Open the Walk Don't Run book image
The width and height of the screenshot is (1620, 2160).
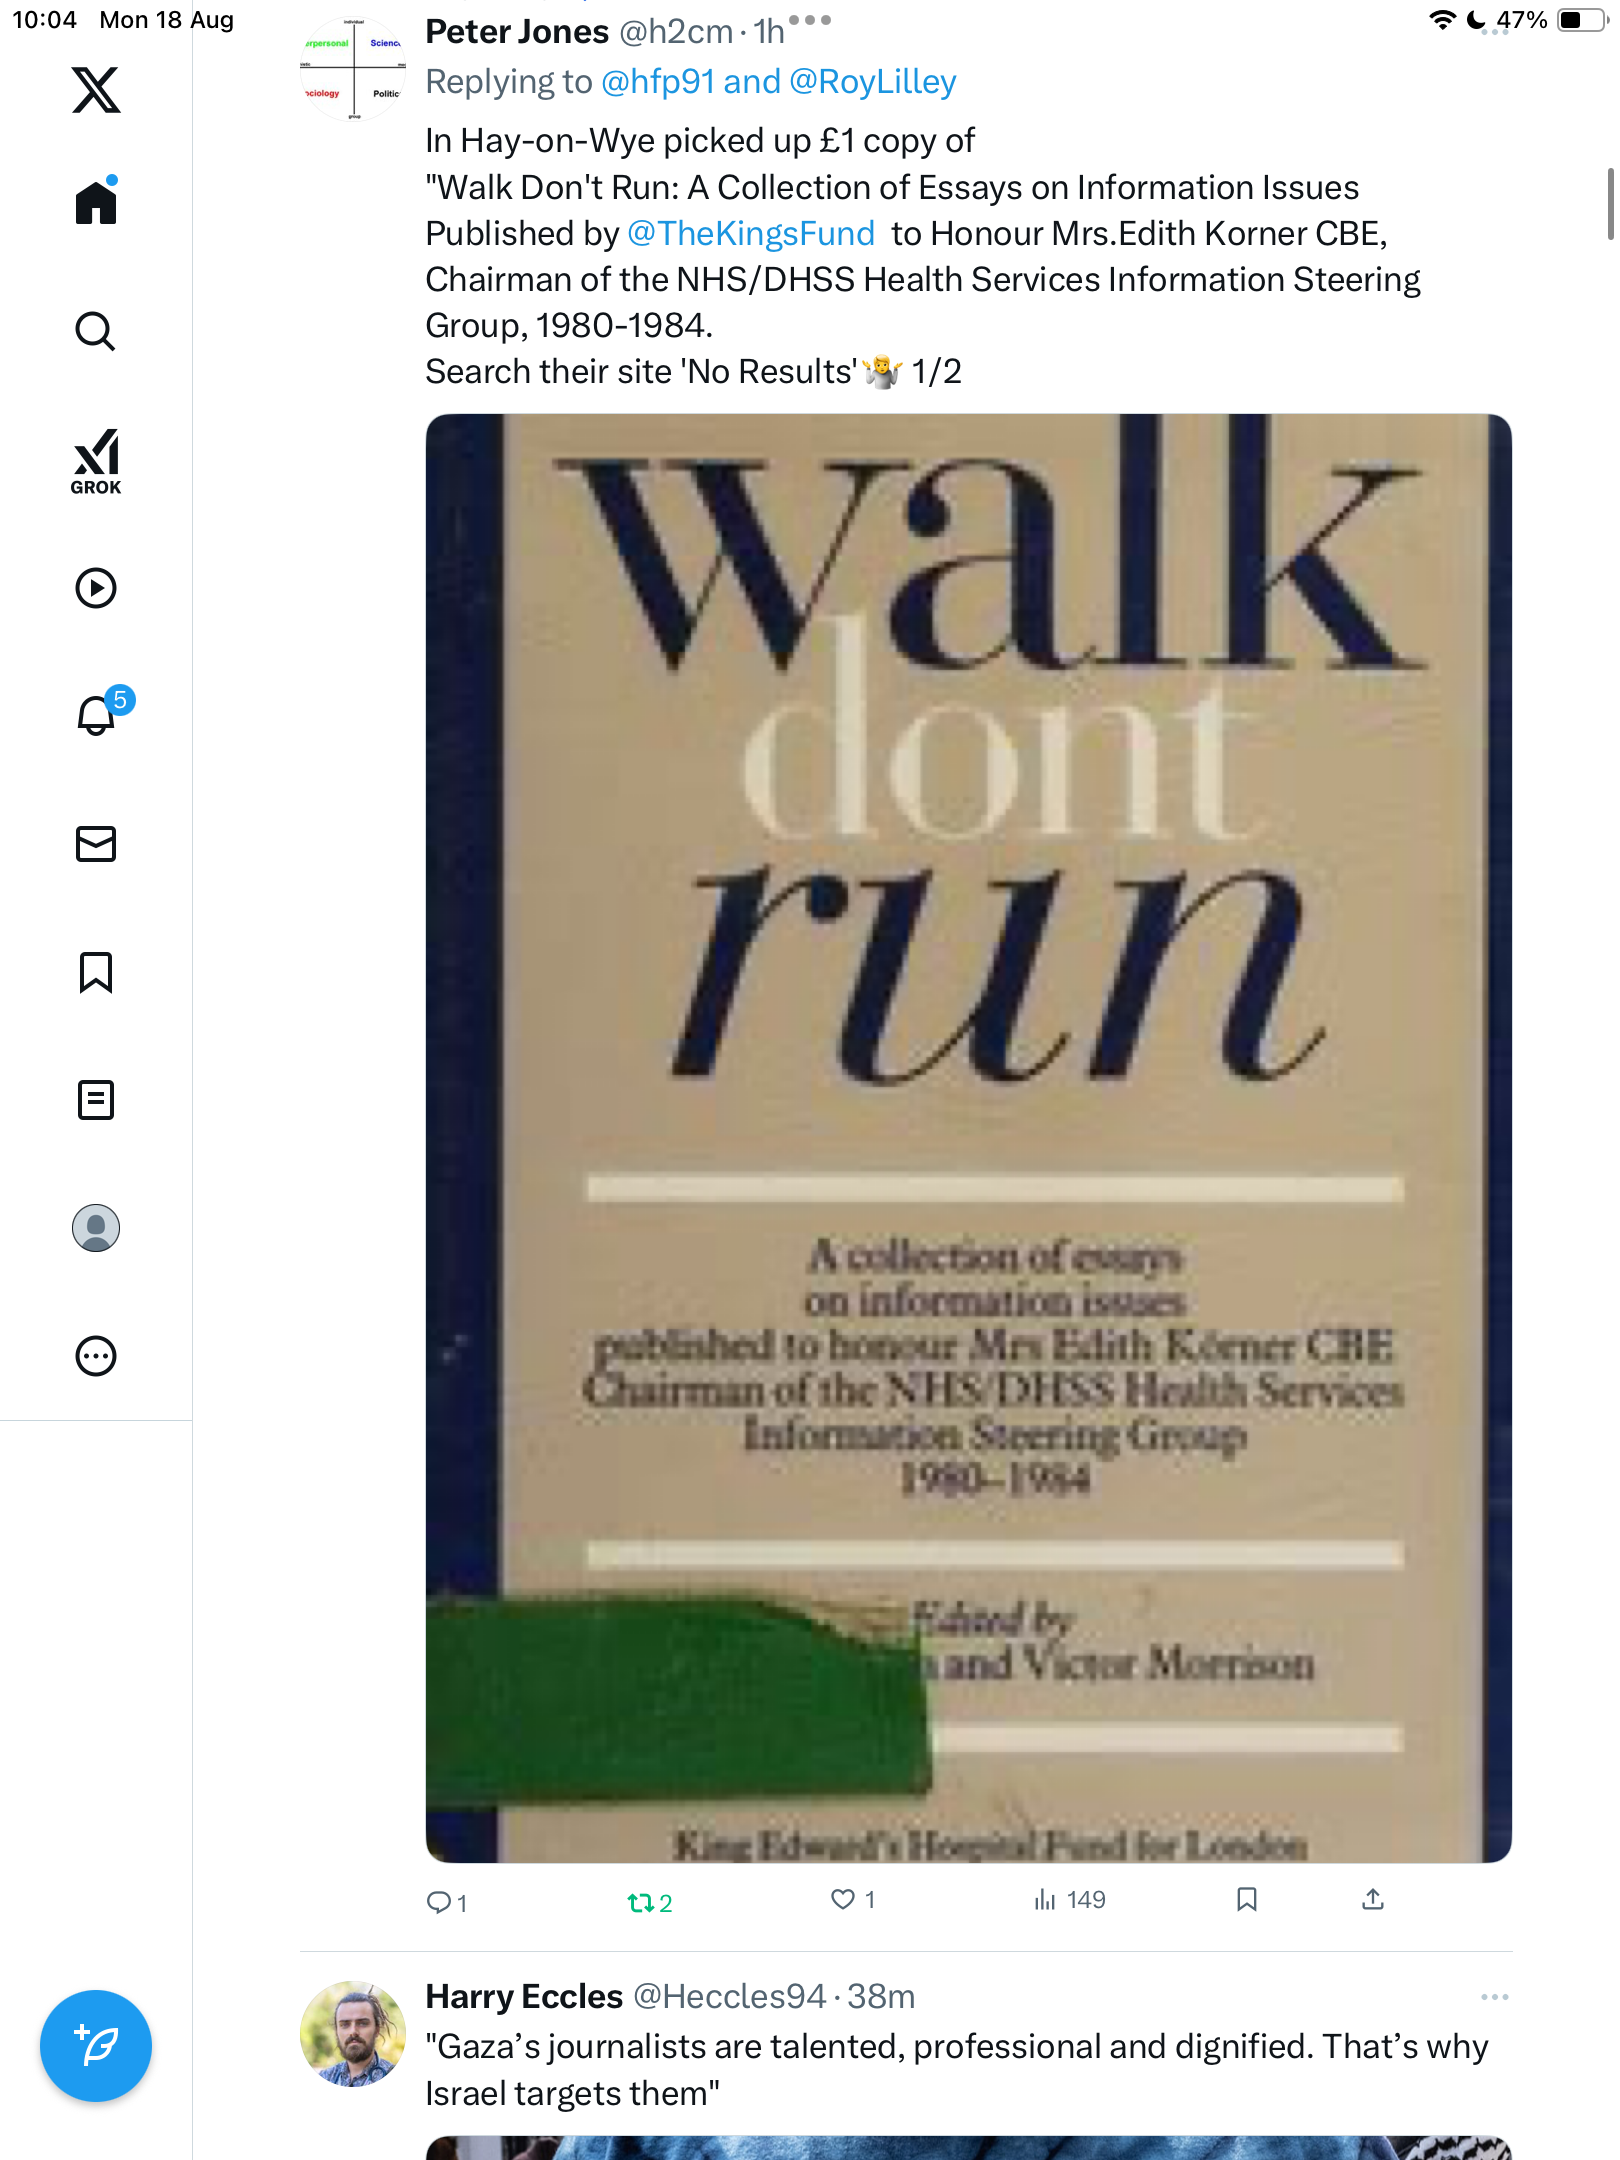point(968,1138)
